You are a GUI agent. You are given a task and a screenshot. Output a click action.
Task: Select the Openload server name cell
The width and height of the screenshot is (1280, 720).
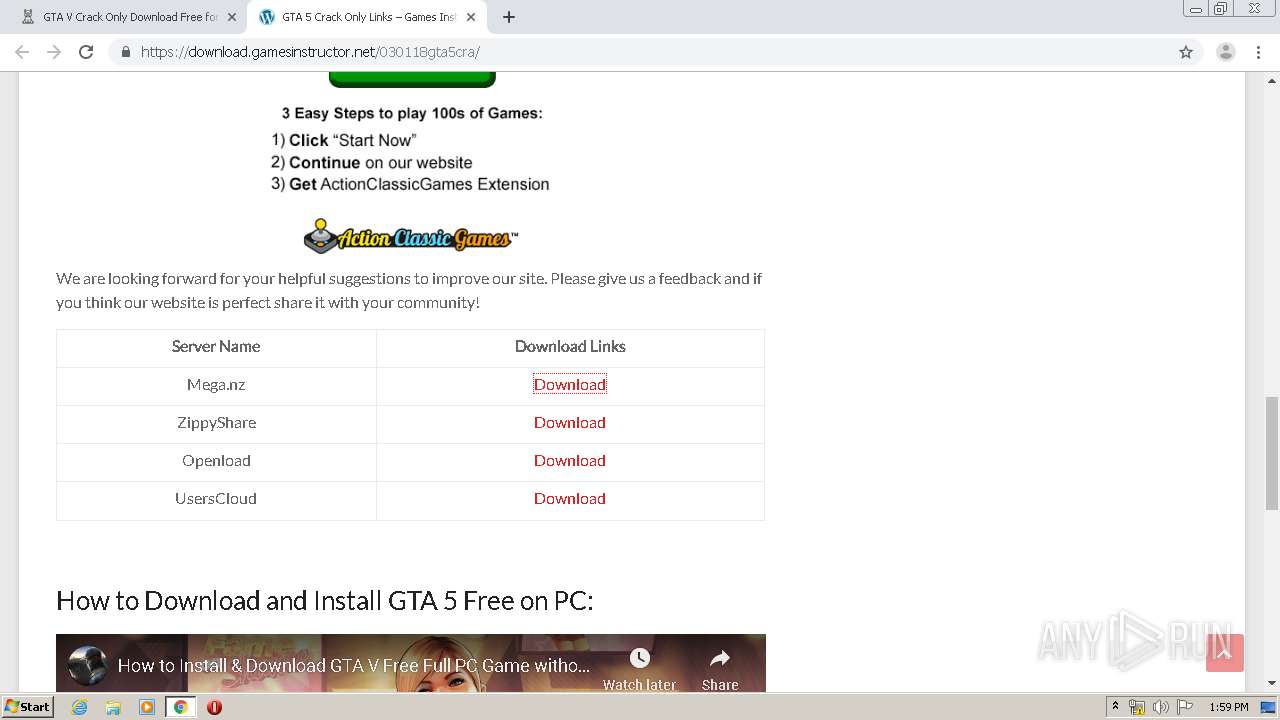coord(216,461)
